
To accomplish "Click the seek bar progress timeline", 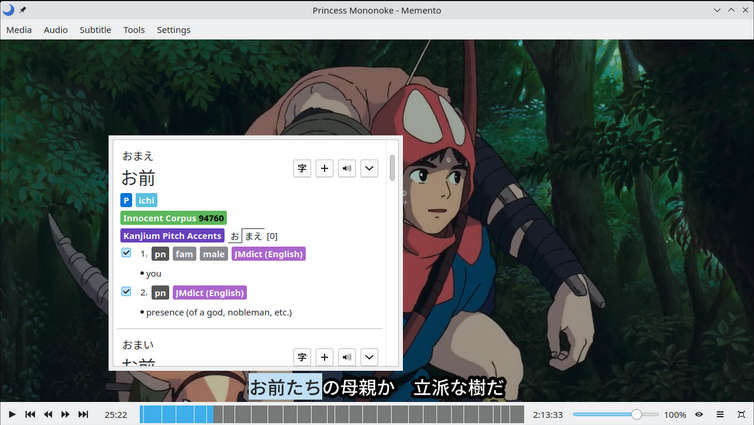I will click(x=332, y=414).
